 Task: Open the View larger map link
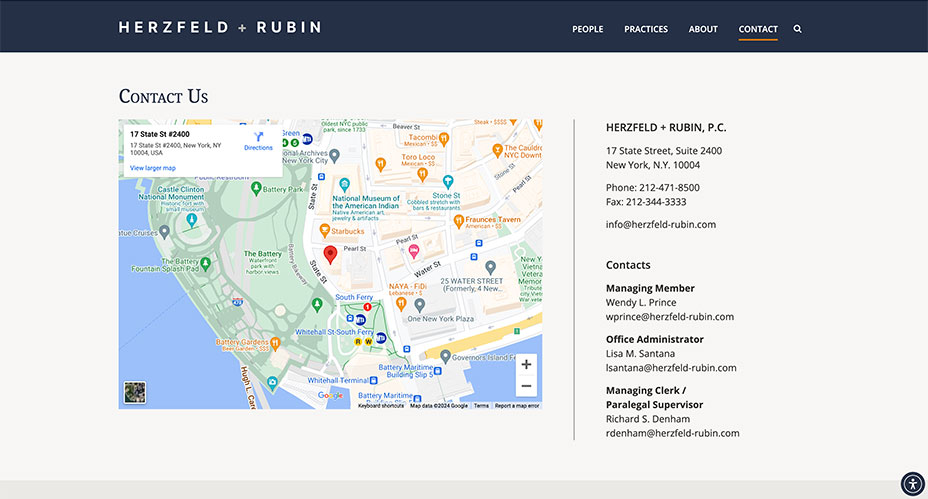[153, 168]
